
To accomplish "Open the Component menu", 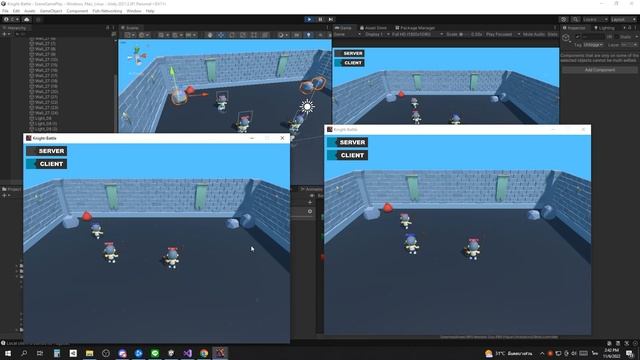I will pos(77,11).
